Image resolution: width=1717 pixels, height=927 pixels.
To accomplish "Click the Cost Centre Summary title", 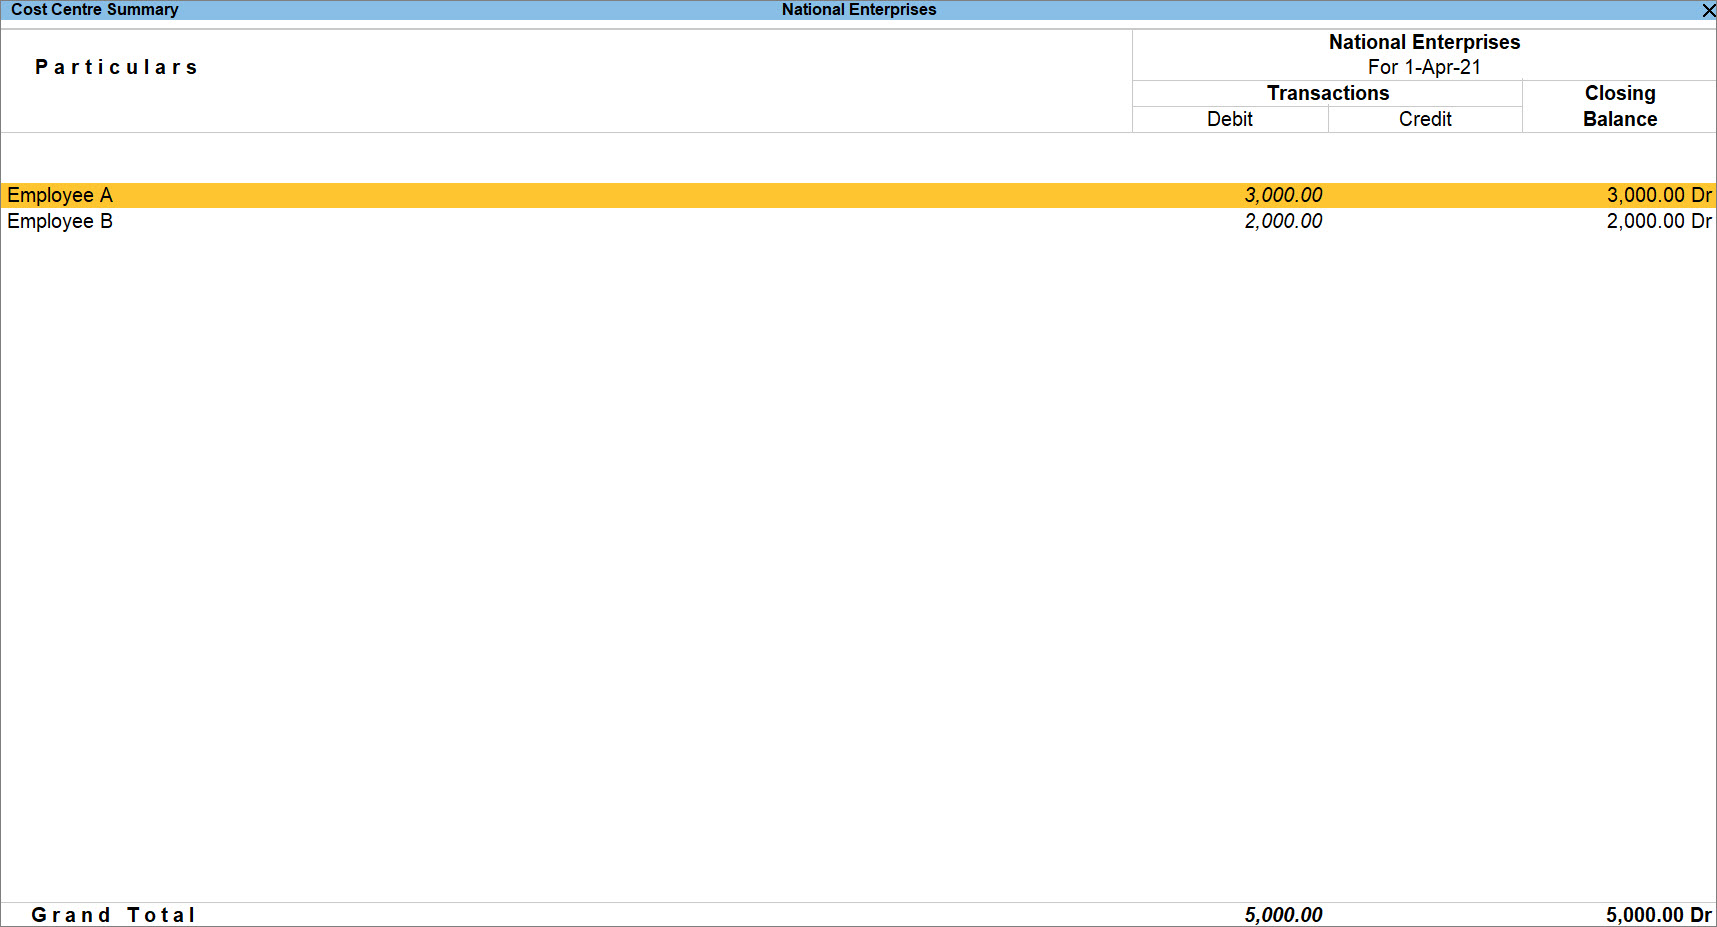I will pos(95,10).
